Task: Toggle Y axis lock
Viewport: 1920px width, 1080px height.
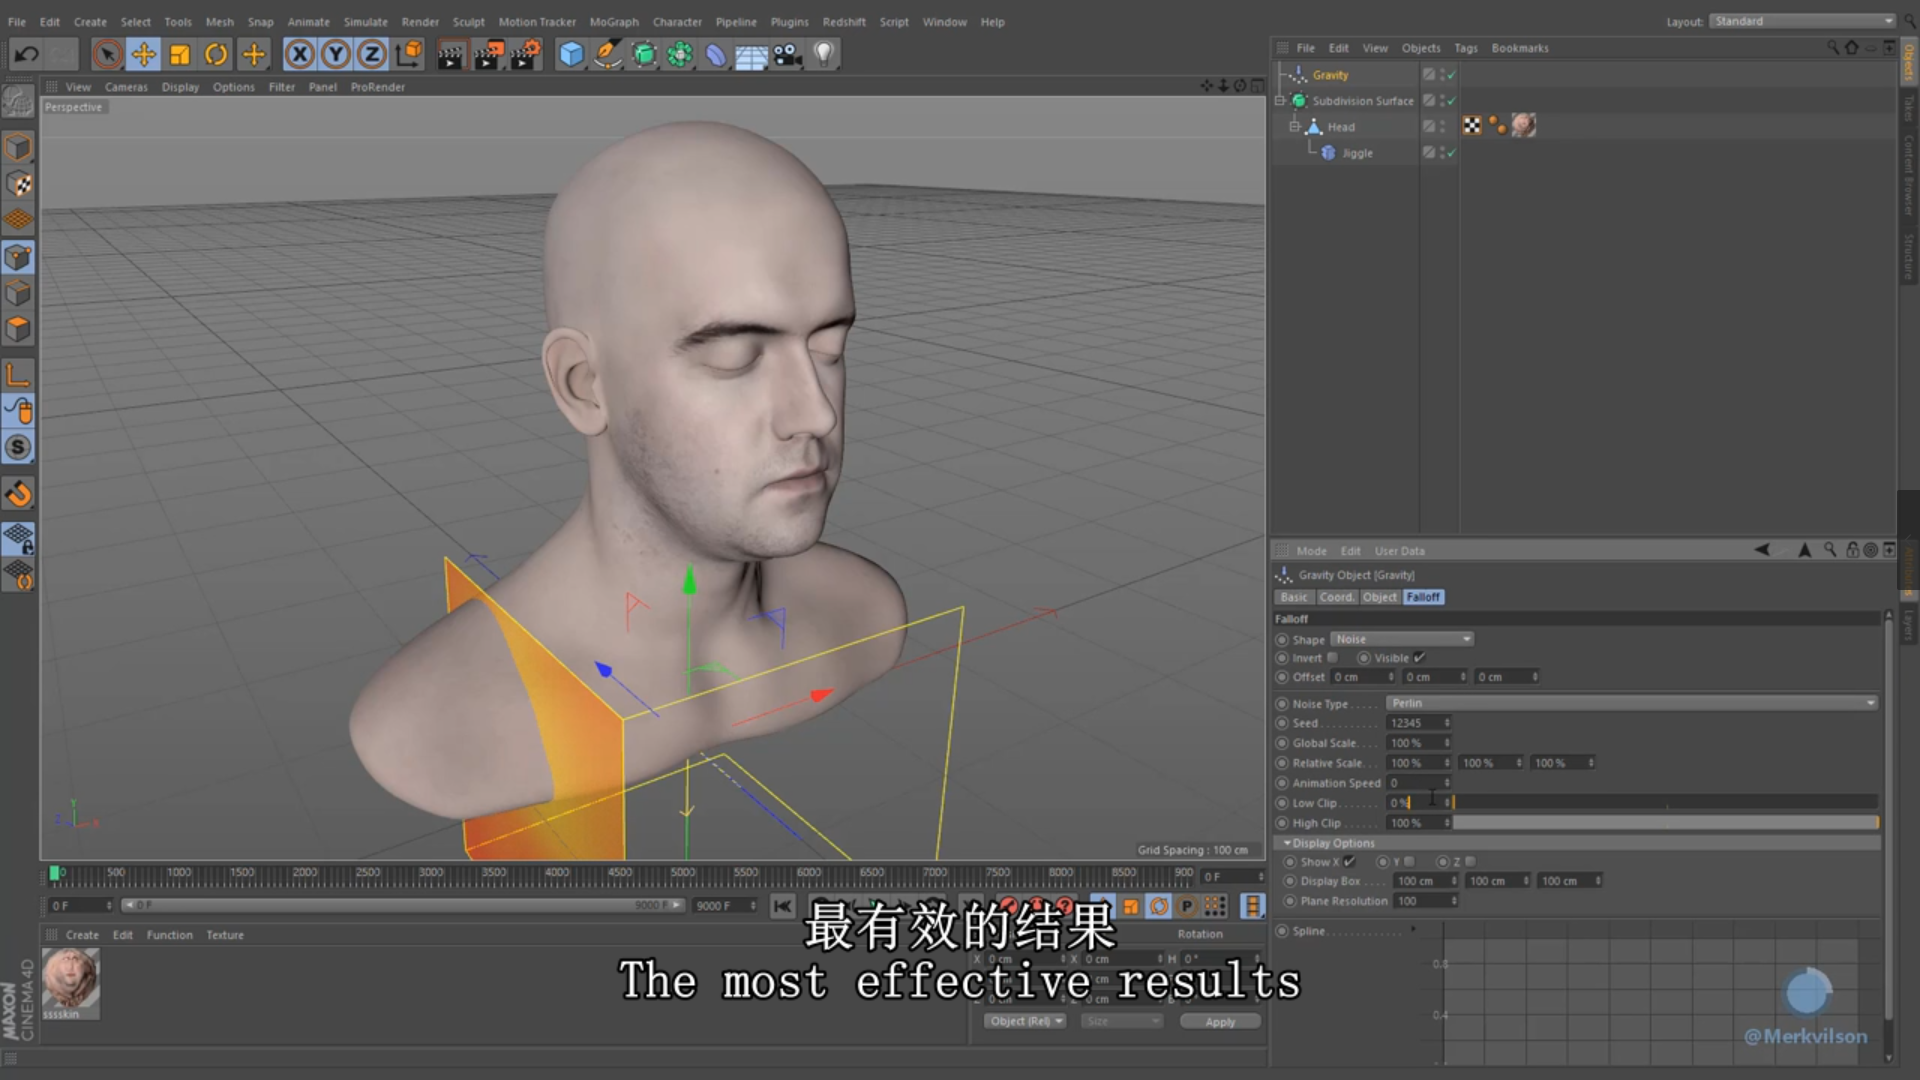Action: point(335,54)
